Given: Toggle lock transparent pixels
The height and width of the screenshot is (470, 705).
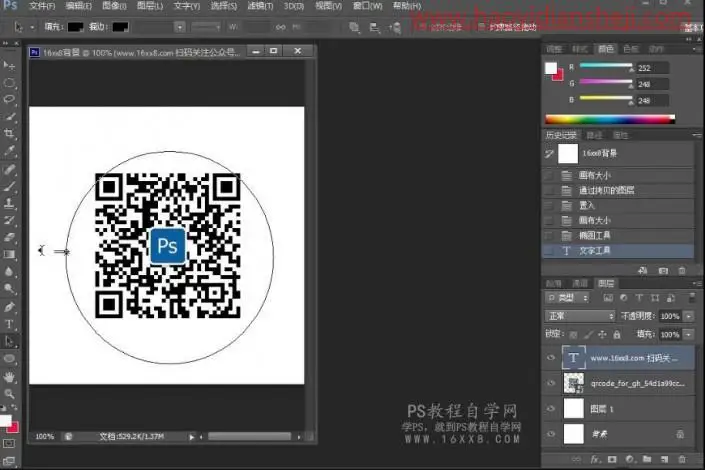Looking at the screenshot, I should 573,334.
